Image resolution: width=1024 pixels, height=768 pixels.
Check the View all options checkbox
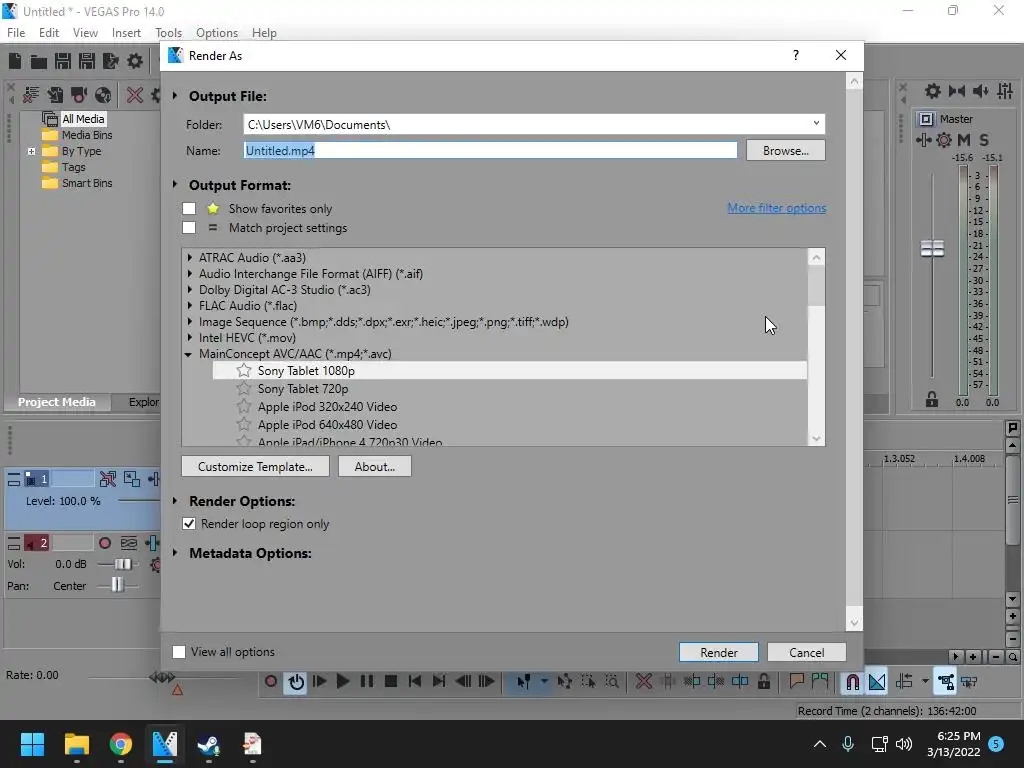(x=178, y=652)
